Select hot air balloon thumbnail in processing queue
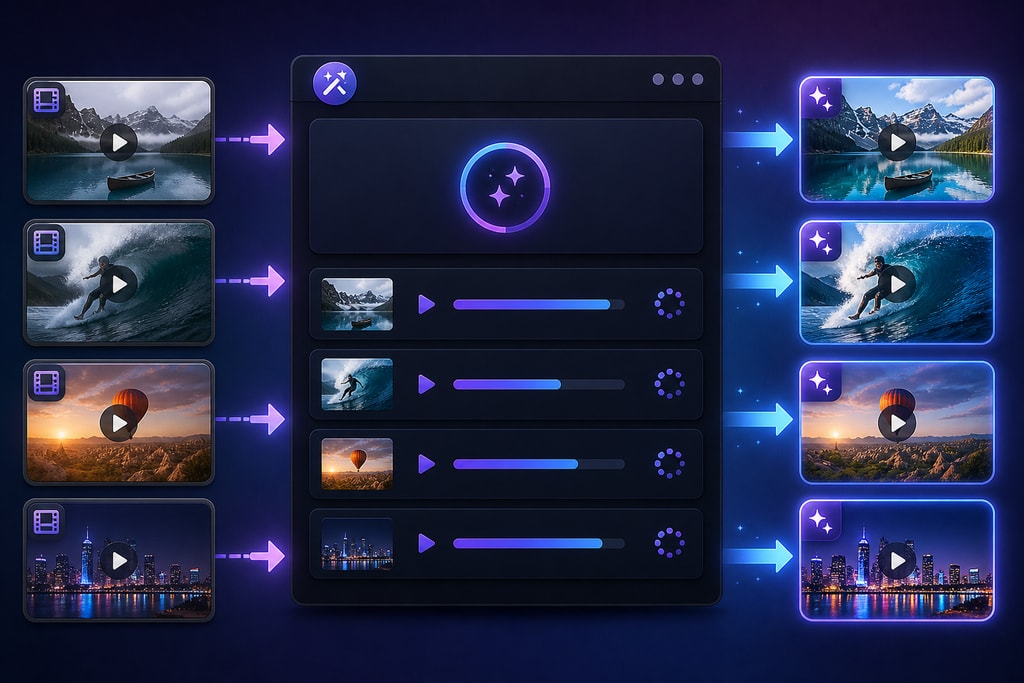 coord(357,464)
